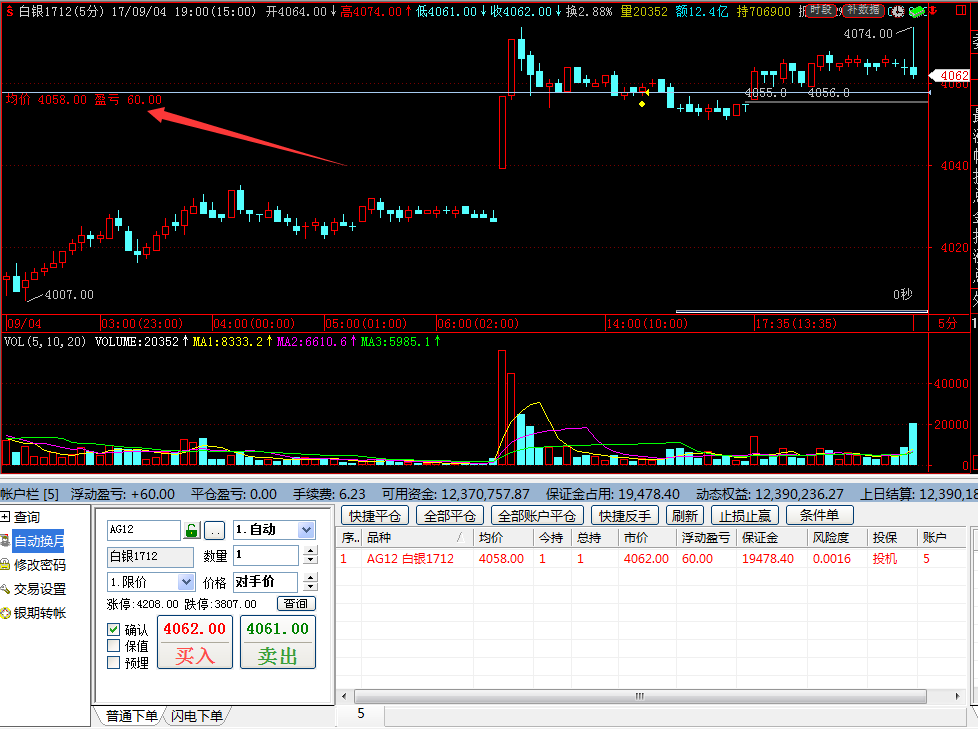Click the green unlock padlock icon
978x729 pixels.
191,531
